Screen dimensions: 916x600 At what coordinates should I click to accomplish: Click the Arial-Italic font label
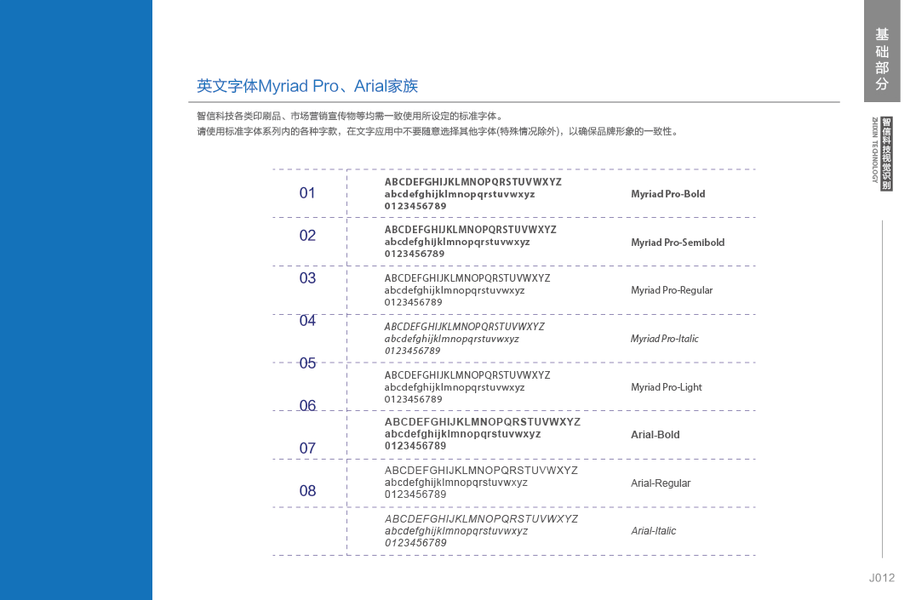point(653,531)
